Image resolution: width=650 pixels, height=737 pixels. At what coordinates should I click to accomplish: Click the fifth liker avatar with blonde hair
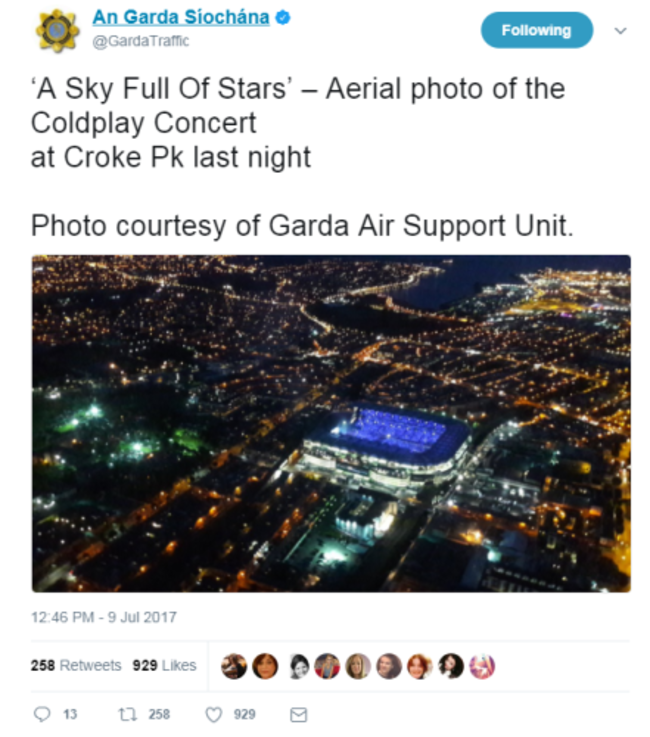[358, 666]
